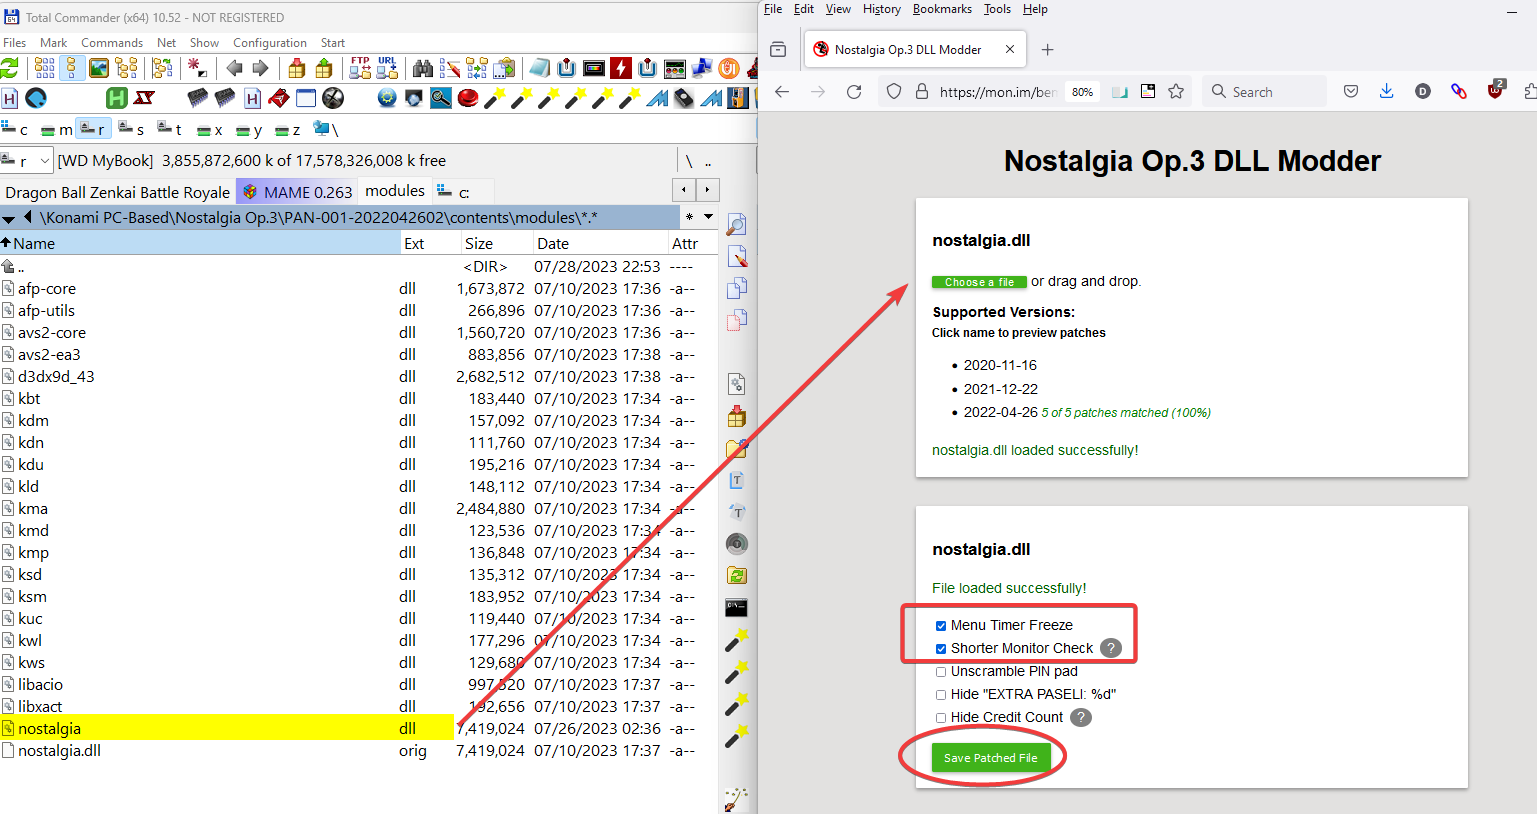
Task: Select libacio dll file row
Action: coord(359,685)
